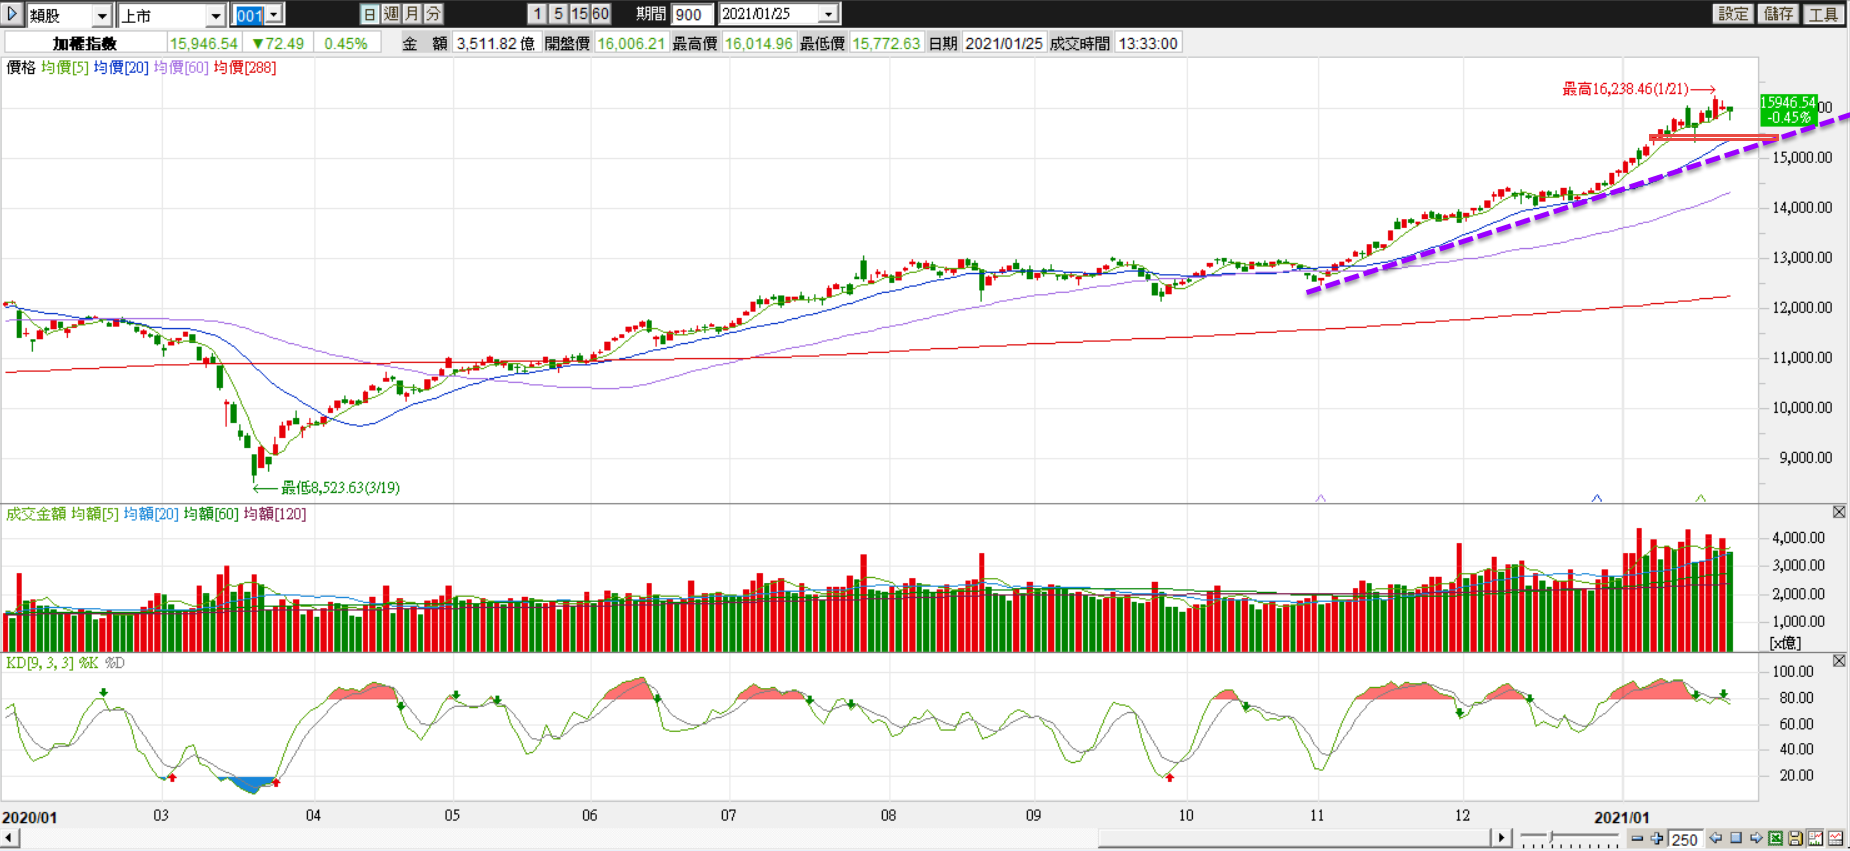Click the 均額[60] volume average legend
This screenshot has height=851, width=1850.
211,513
